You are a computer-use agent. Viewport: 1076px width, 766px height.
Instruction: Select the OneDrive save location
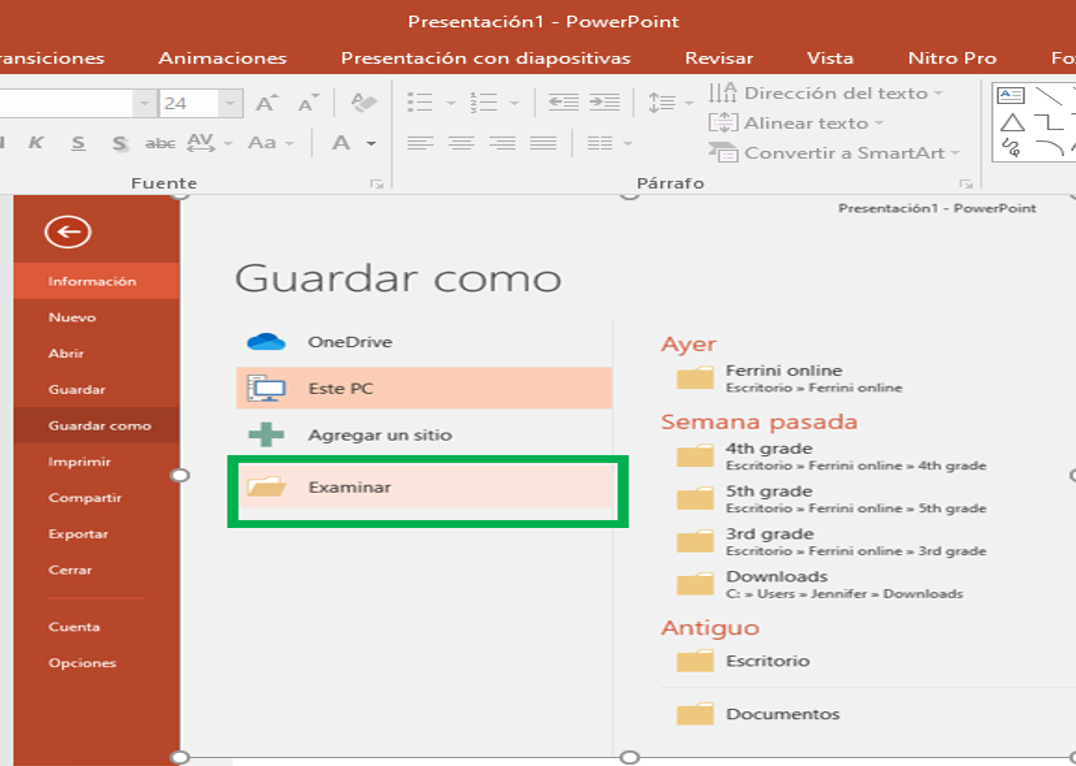pos(349,342)
